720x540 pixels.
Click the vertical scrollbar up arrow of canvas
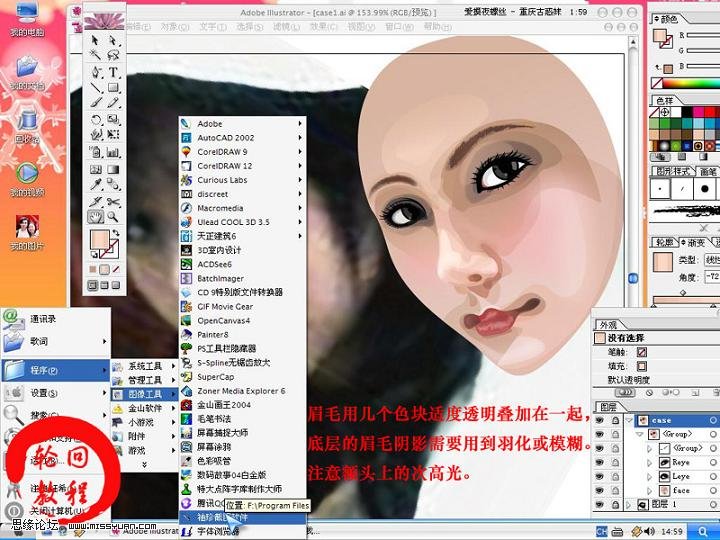point(633,42)
